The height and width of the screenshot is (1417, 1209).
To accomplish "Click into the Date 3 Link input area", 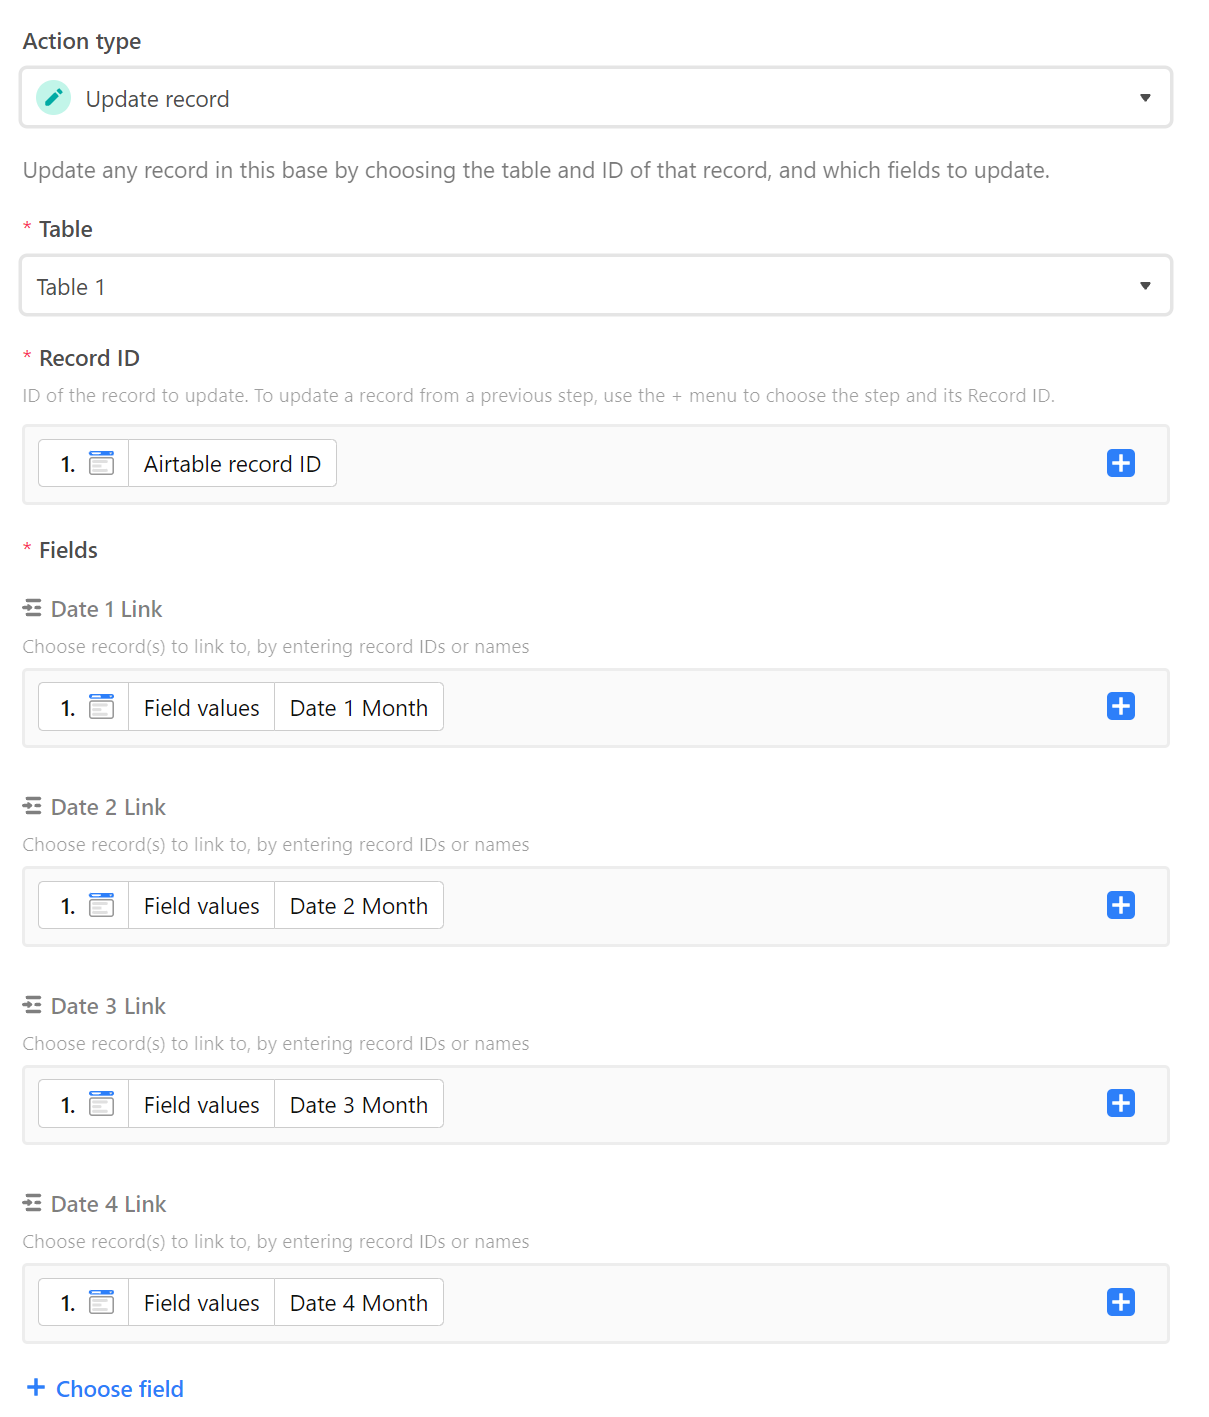I will [x=596, y=1105].
